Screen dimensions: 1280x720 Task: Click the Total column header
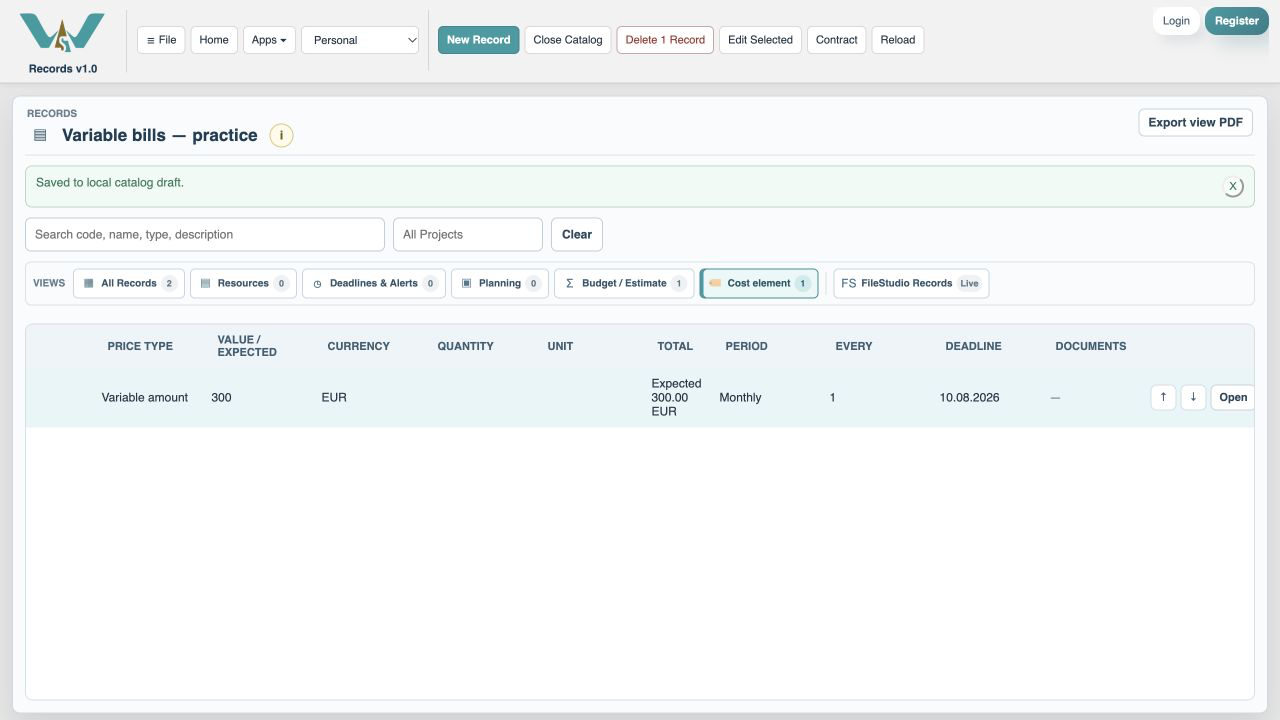point(675,346)
